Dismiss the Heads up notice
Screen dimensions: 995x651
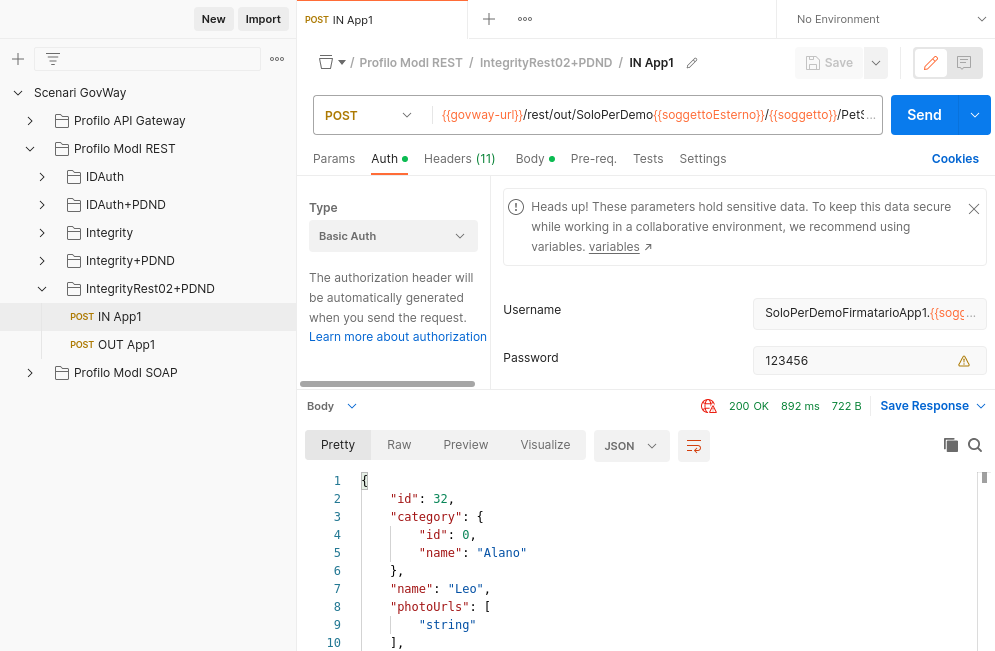973,209
